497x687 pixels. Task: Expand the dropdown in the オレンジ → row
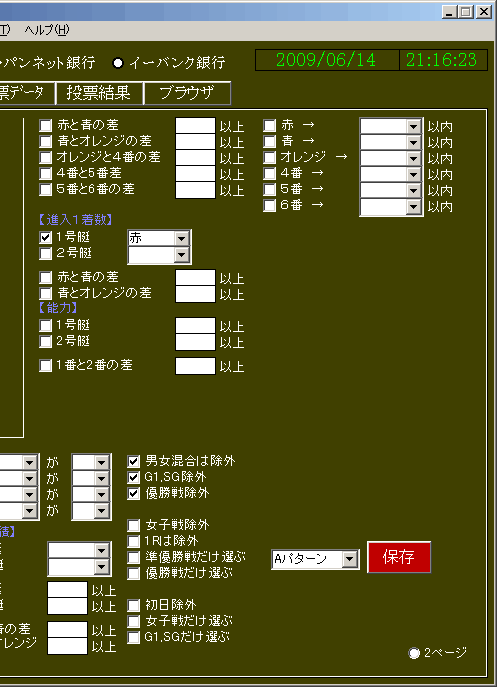click(x=413, y=159)
